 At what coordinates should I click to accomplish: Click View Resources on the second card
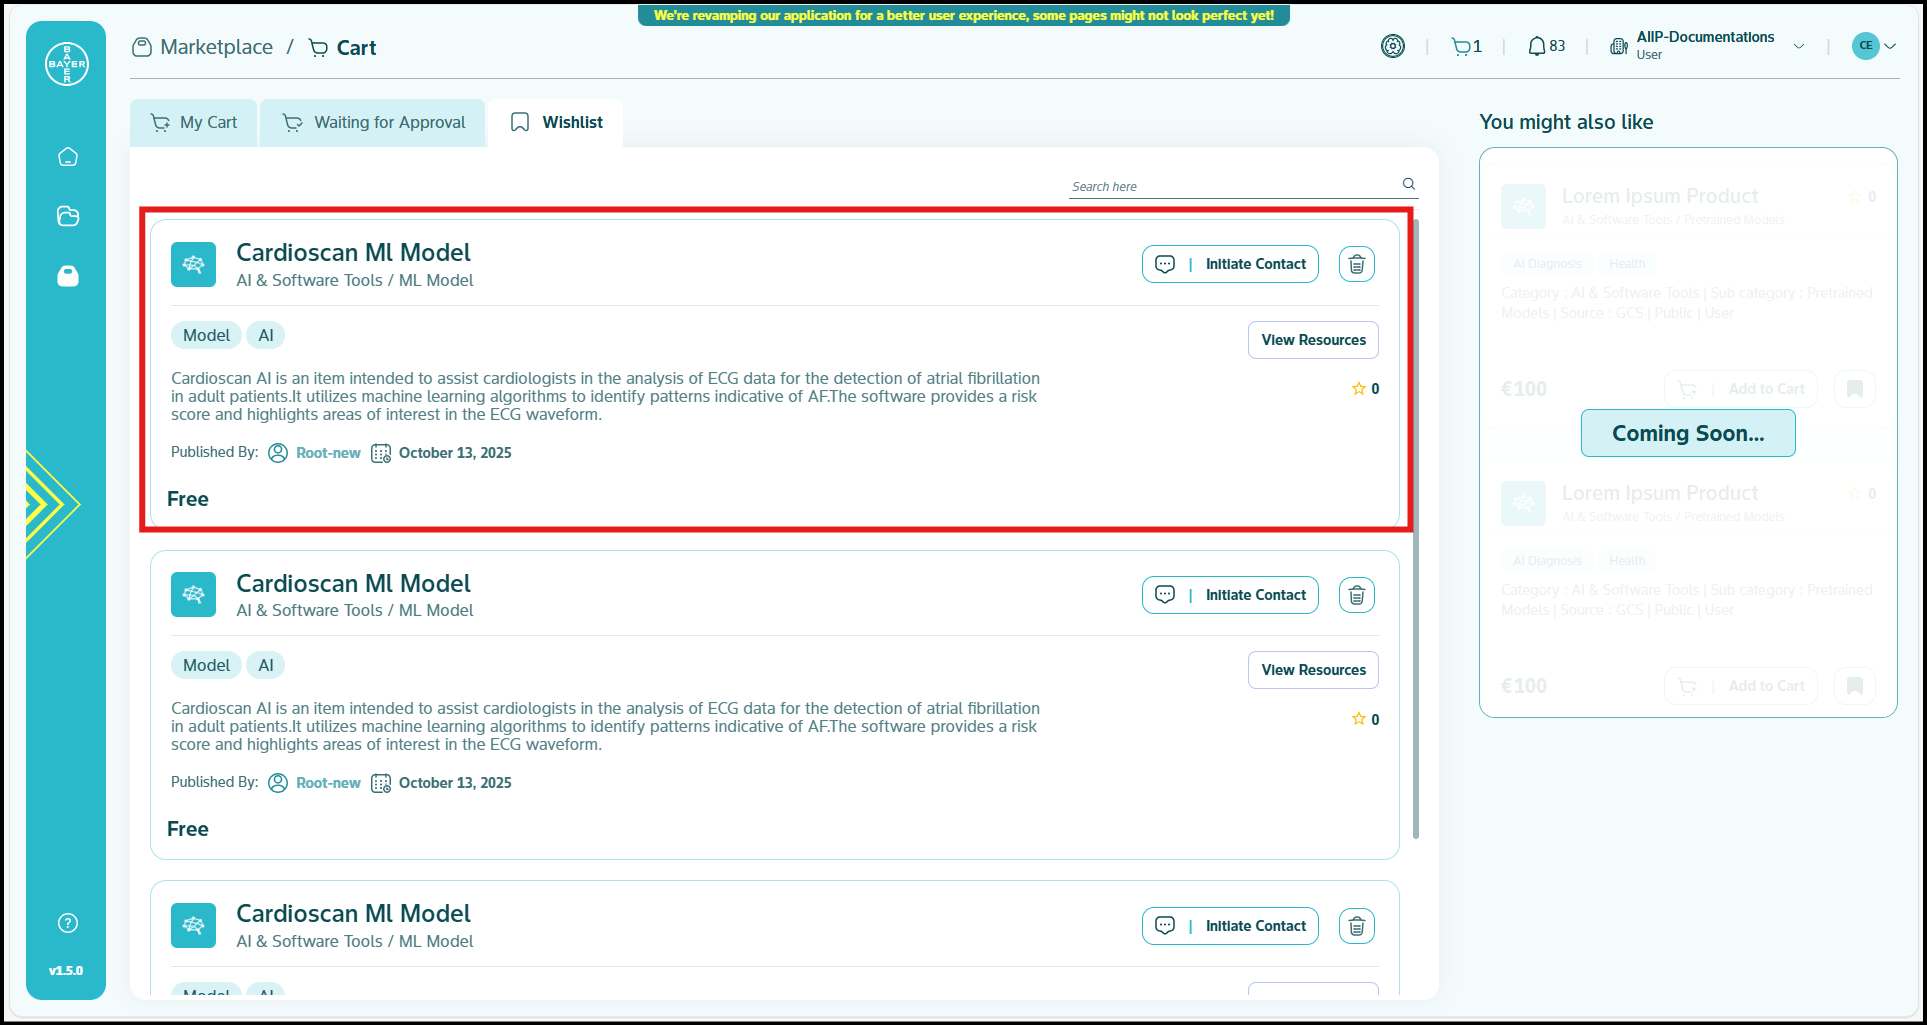1312,670
